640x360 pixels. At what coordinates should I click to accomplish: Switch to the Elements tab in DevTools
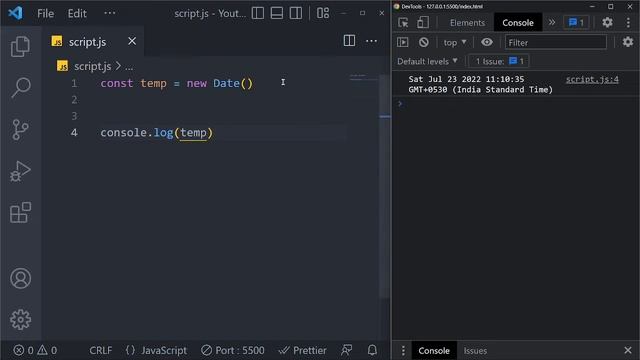click(x=467, y=22)
